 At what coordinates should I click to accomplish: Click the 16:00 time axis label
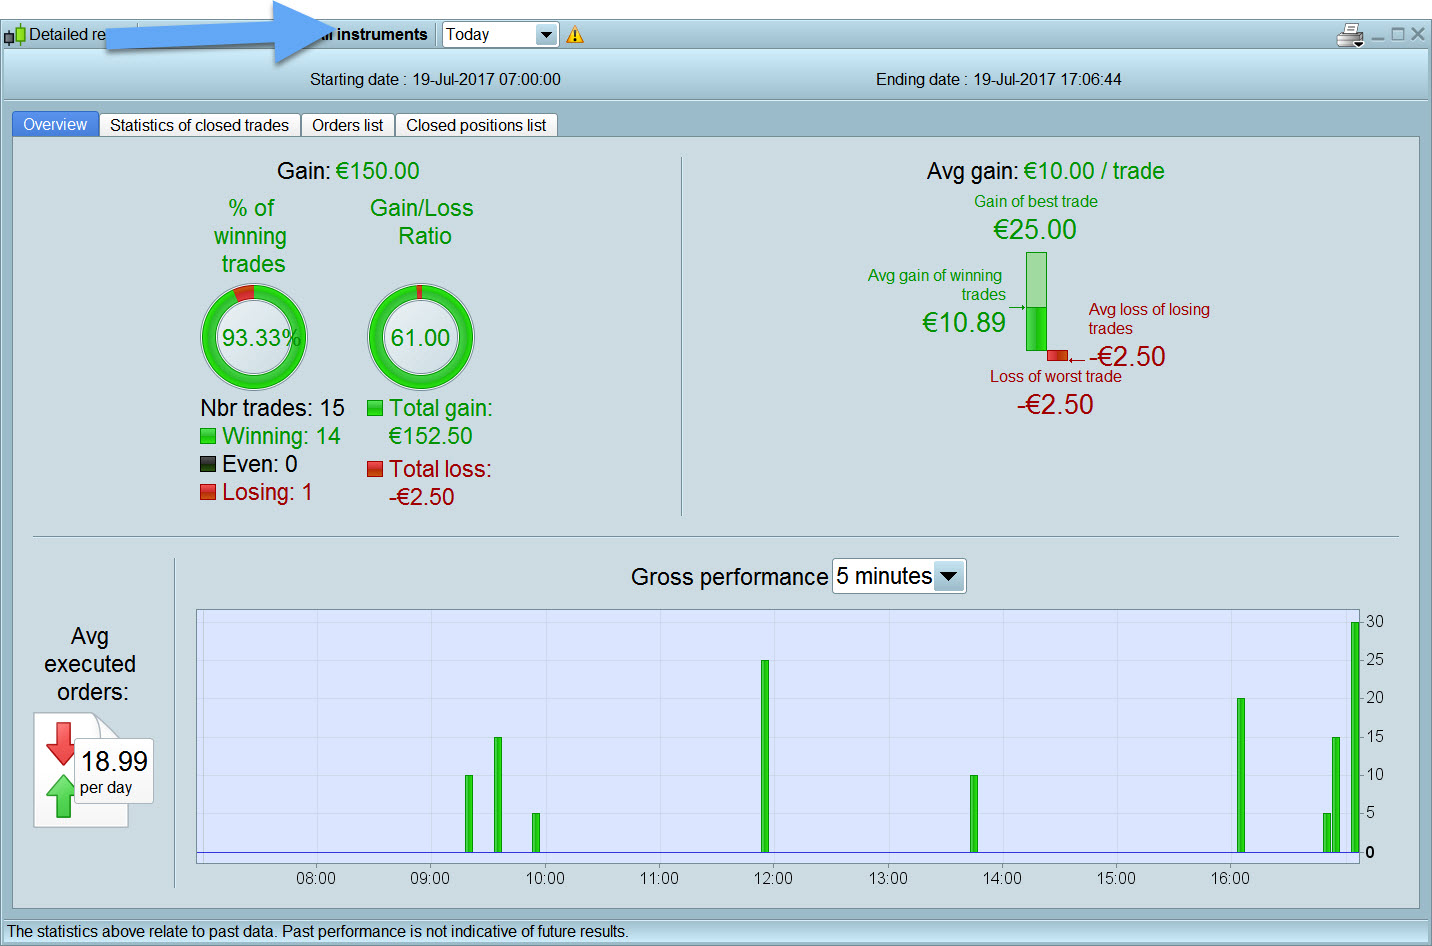[x=1230, y=878]
